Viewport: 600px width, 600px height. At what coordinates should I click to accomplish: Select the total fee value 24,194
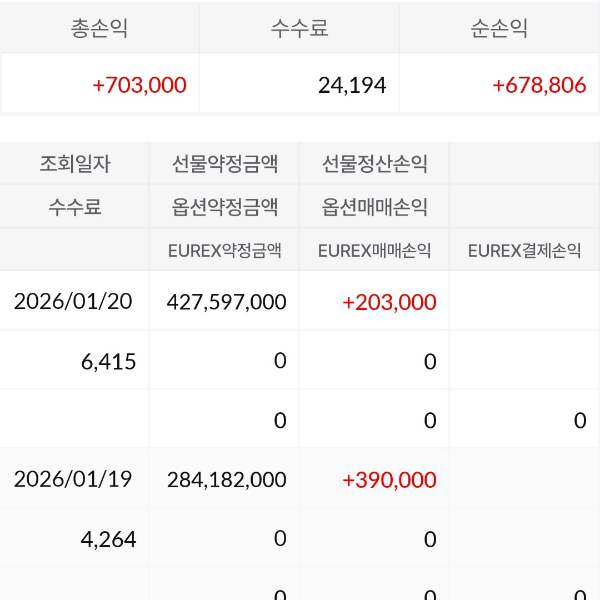pyautogui.click(x=352, y=85)
